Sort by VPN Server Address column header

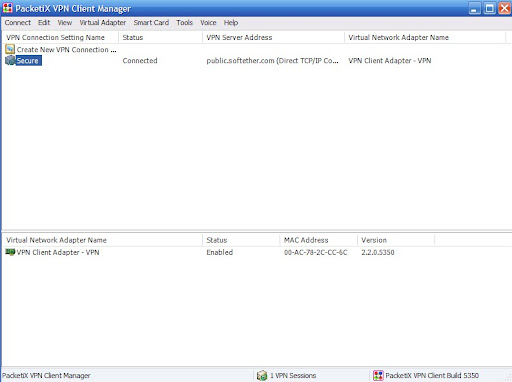[273, 37]
